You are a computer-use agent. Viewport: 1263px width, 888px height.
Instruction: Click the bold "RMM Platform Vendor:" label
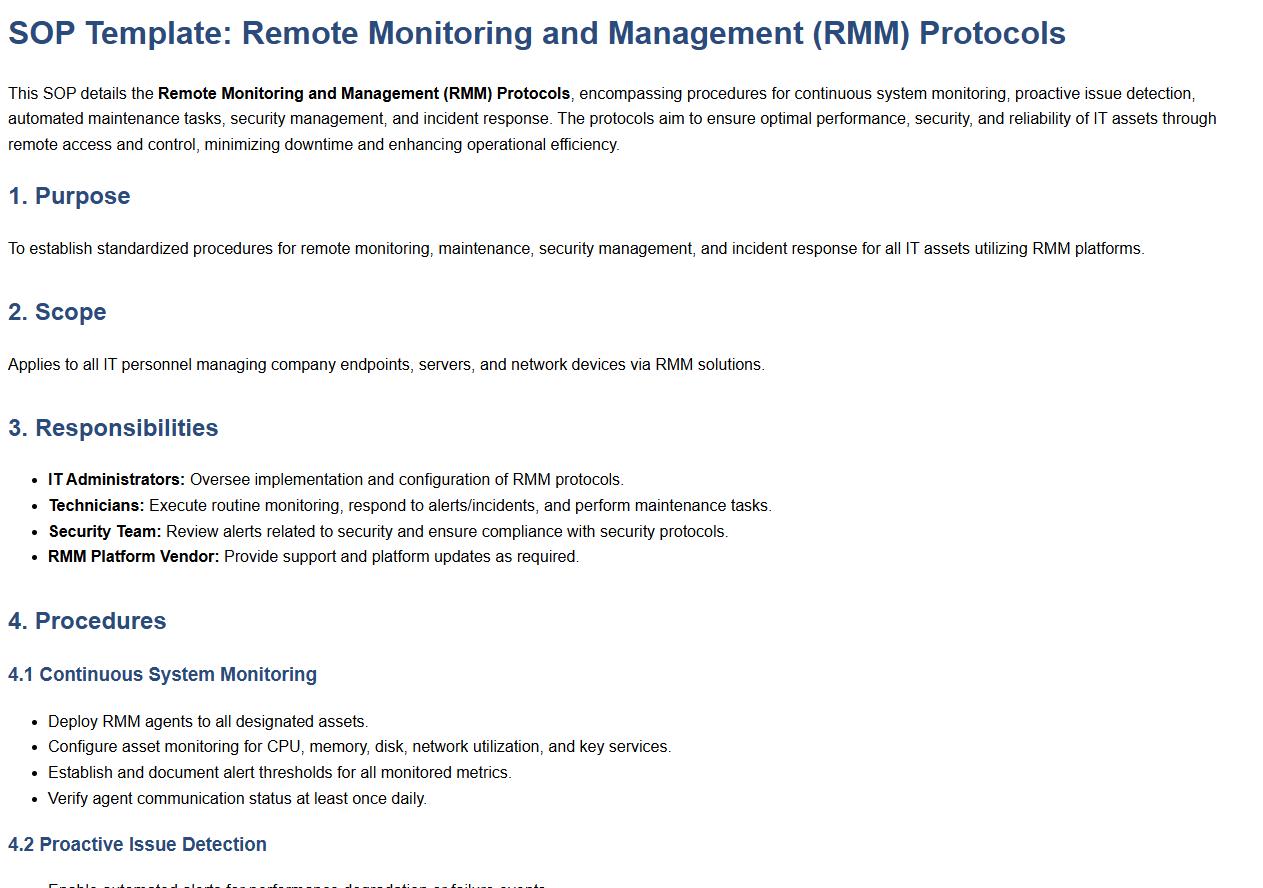tap(133, 557)
